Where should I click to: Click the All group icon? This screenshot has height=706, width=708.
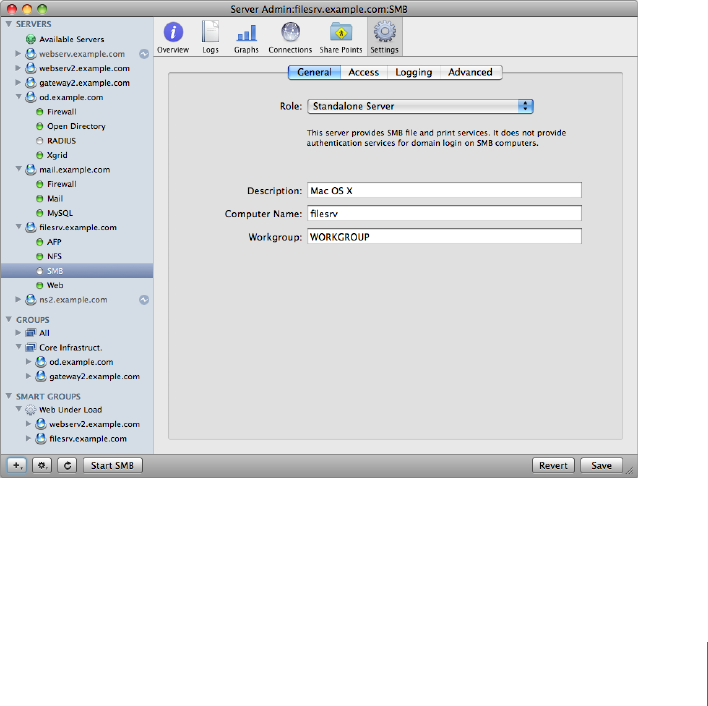[x=31, y=333]
